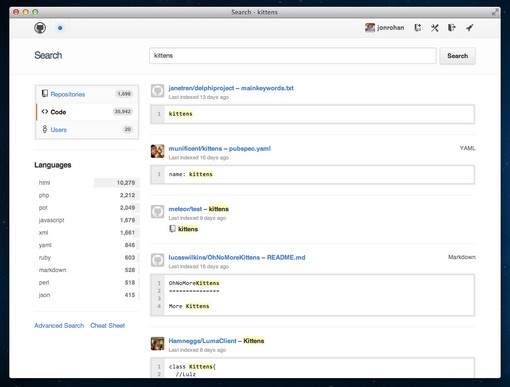Screen dimensions: 510x387
Task: Click jonrohan username in header
Action: 390,28
